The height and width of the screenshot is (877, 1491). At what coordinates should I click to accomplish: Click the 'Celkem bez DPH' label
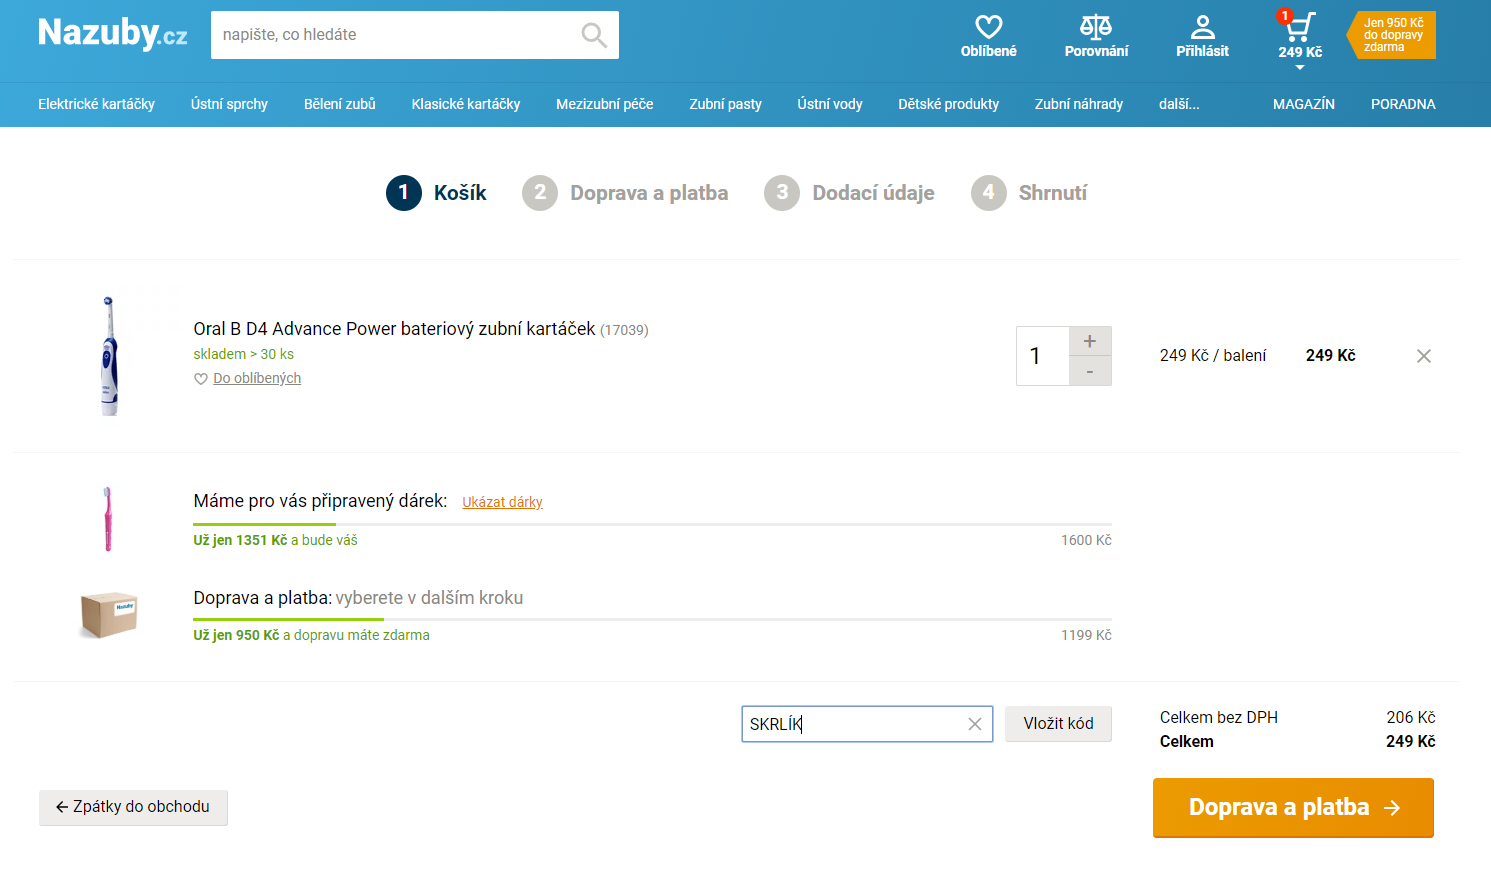click(x=1219, y=717)
